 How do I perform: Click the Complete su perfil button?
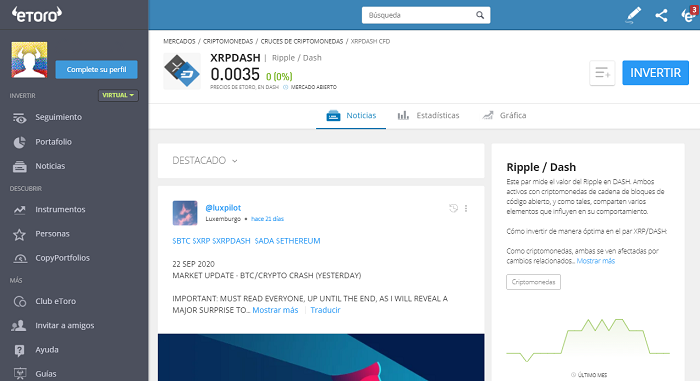pos(96,69)
